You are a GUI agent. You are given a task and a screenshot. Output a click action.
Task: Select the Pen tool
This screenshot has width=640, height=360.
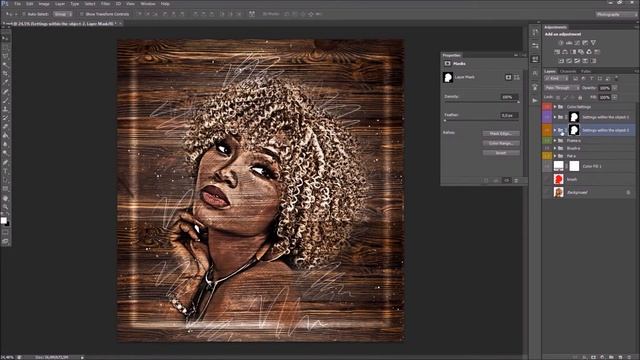pos(5,162)
